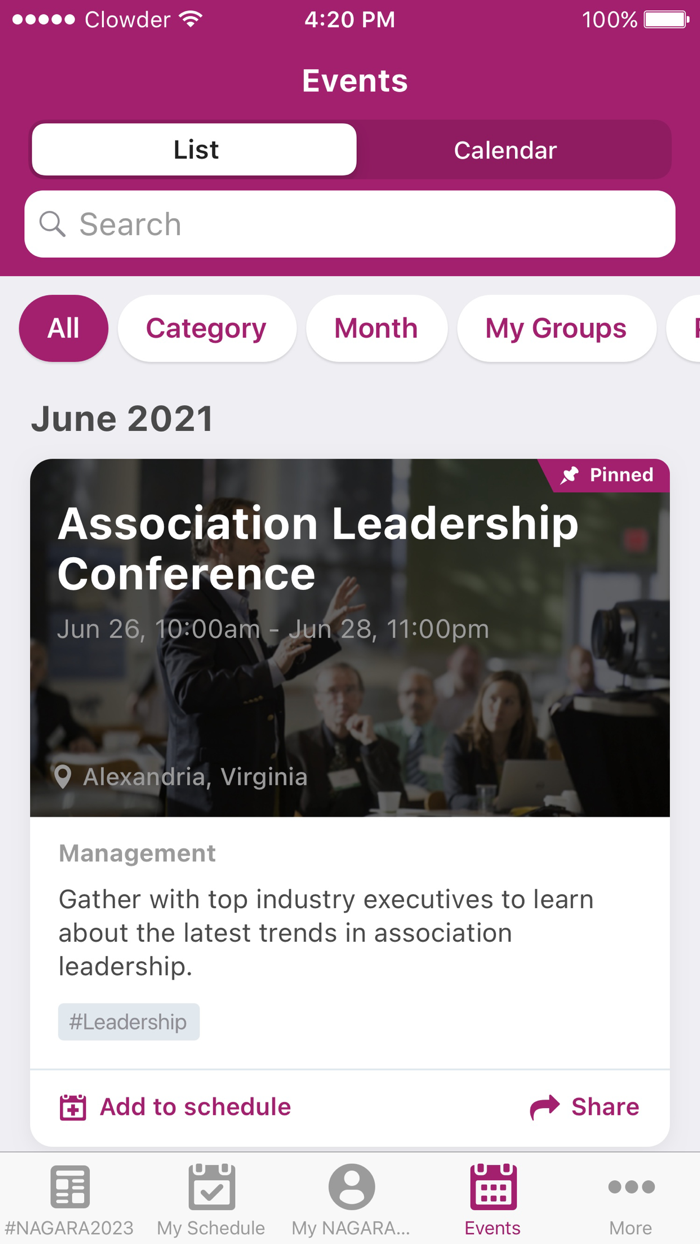Tap Add to schedule for the Leadership Conference

(175, 1107)
